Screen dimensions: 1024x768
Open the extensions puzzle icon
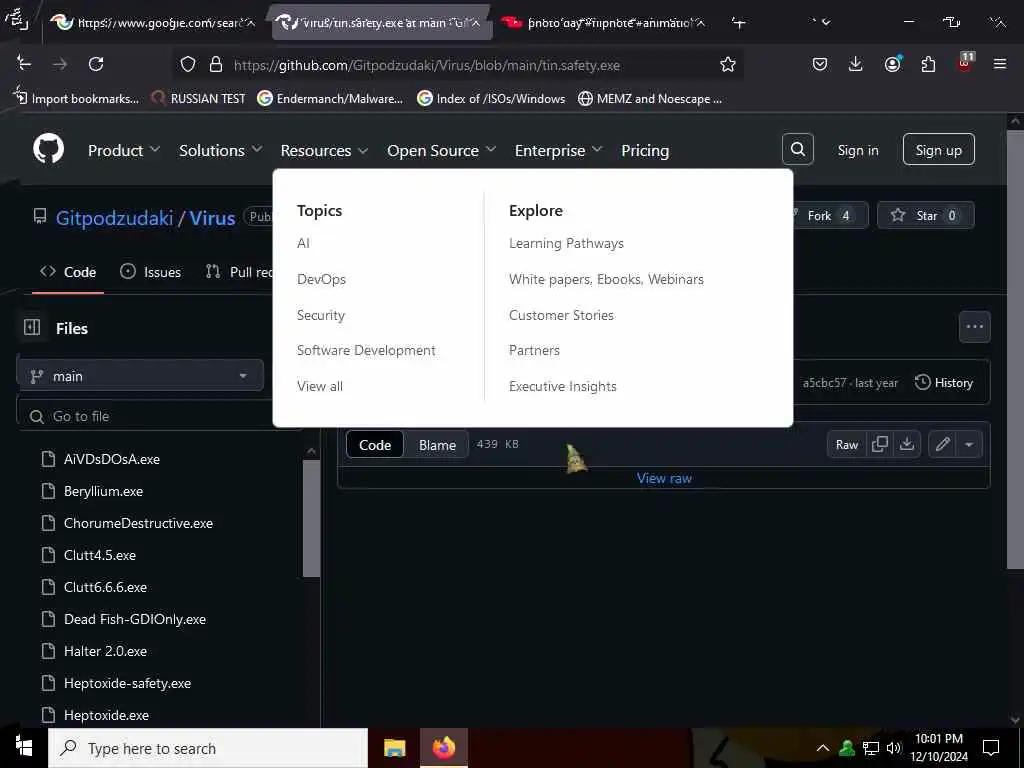[928, 64]
